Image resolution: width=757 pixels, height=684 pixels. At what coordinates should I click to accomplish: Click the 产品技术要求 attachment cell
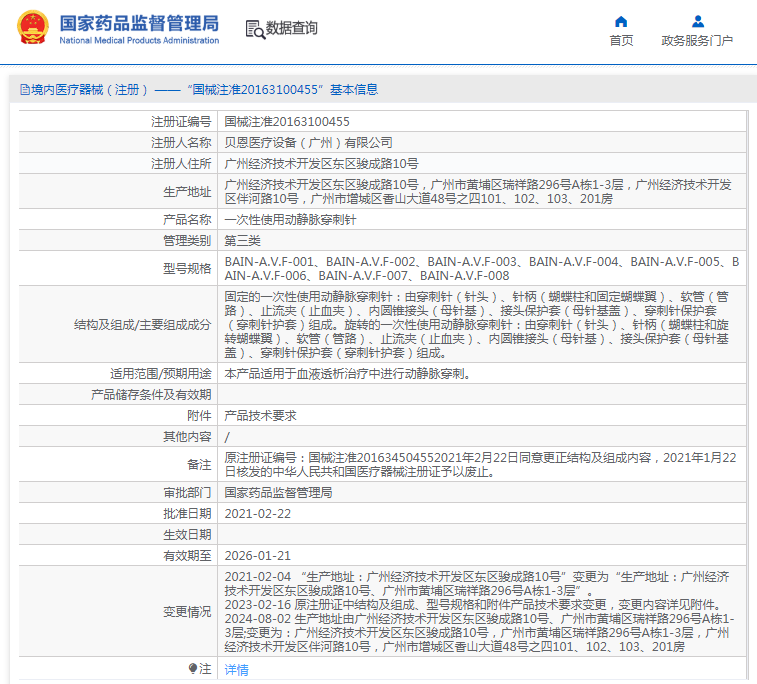tap(260, 415)
